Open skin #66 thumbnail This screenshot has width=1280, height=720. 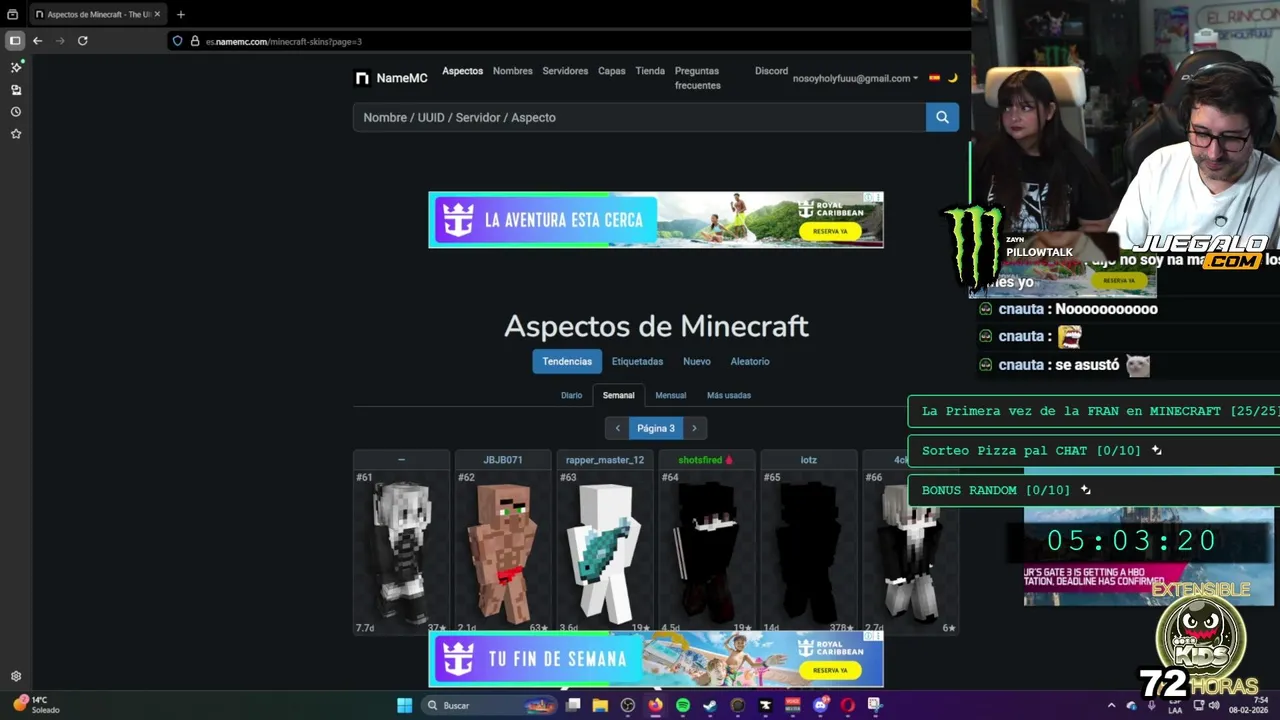[911, 551]
